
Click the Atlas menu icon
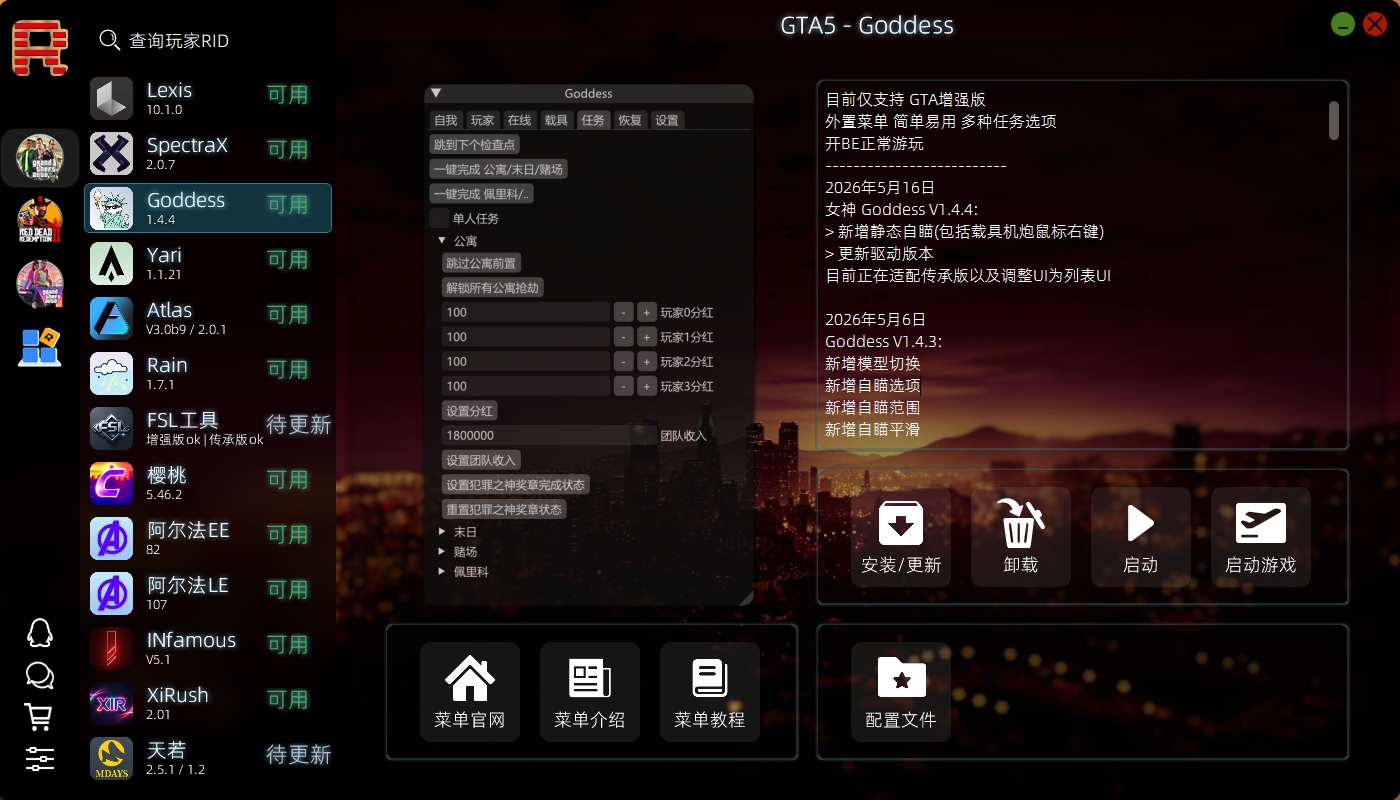[x=111, y=318]
